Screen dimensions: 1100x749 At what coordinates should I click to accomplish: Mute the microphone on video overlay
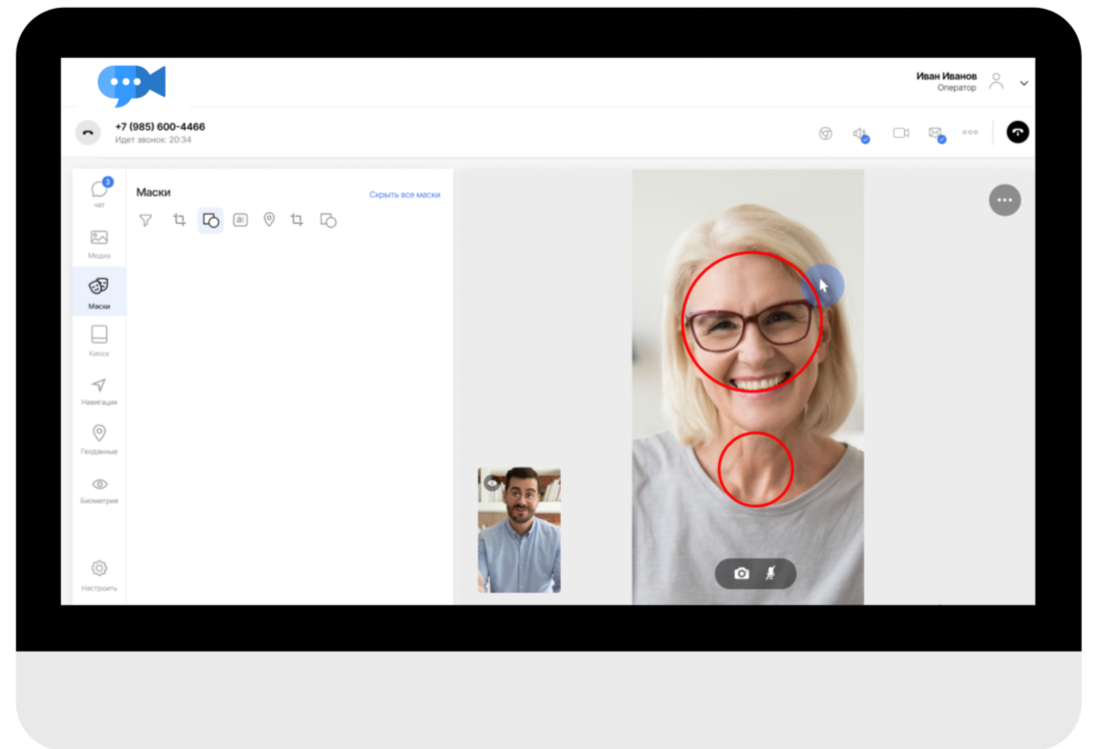coord(770,573)
